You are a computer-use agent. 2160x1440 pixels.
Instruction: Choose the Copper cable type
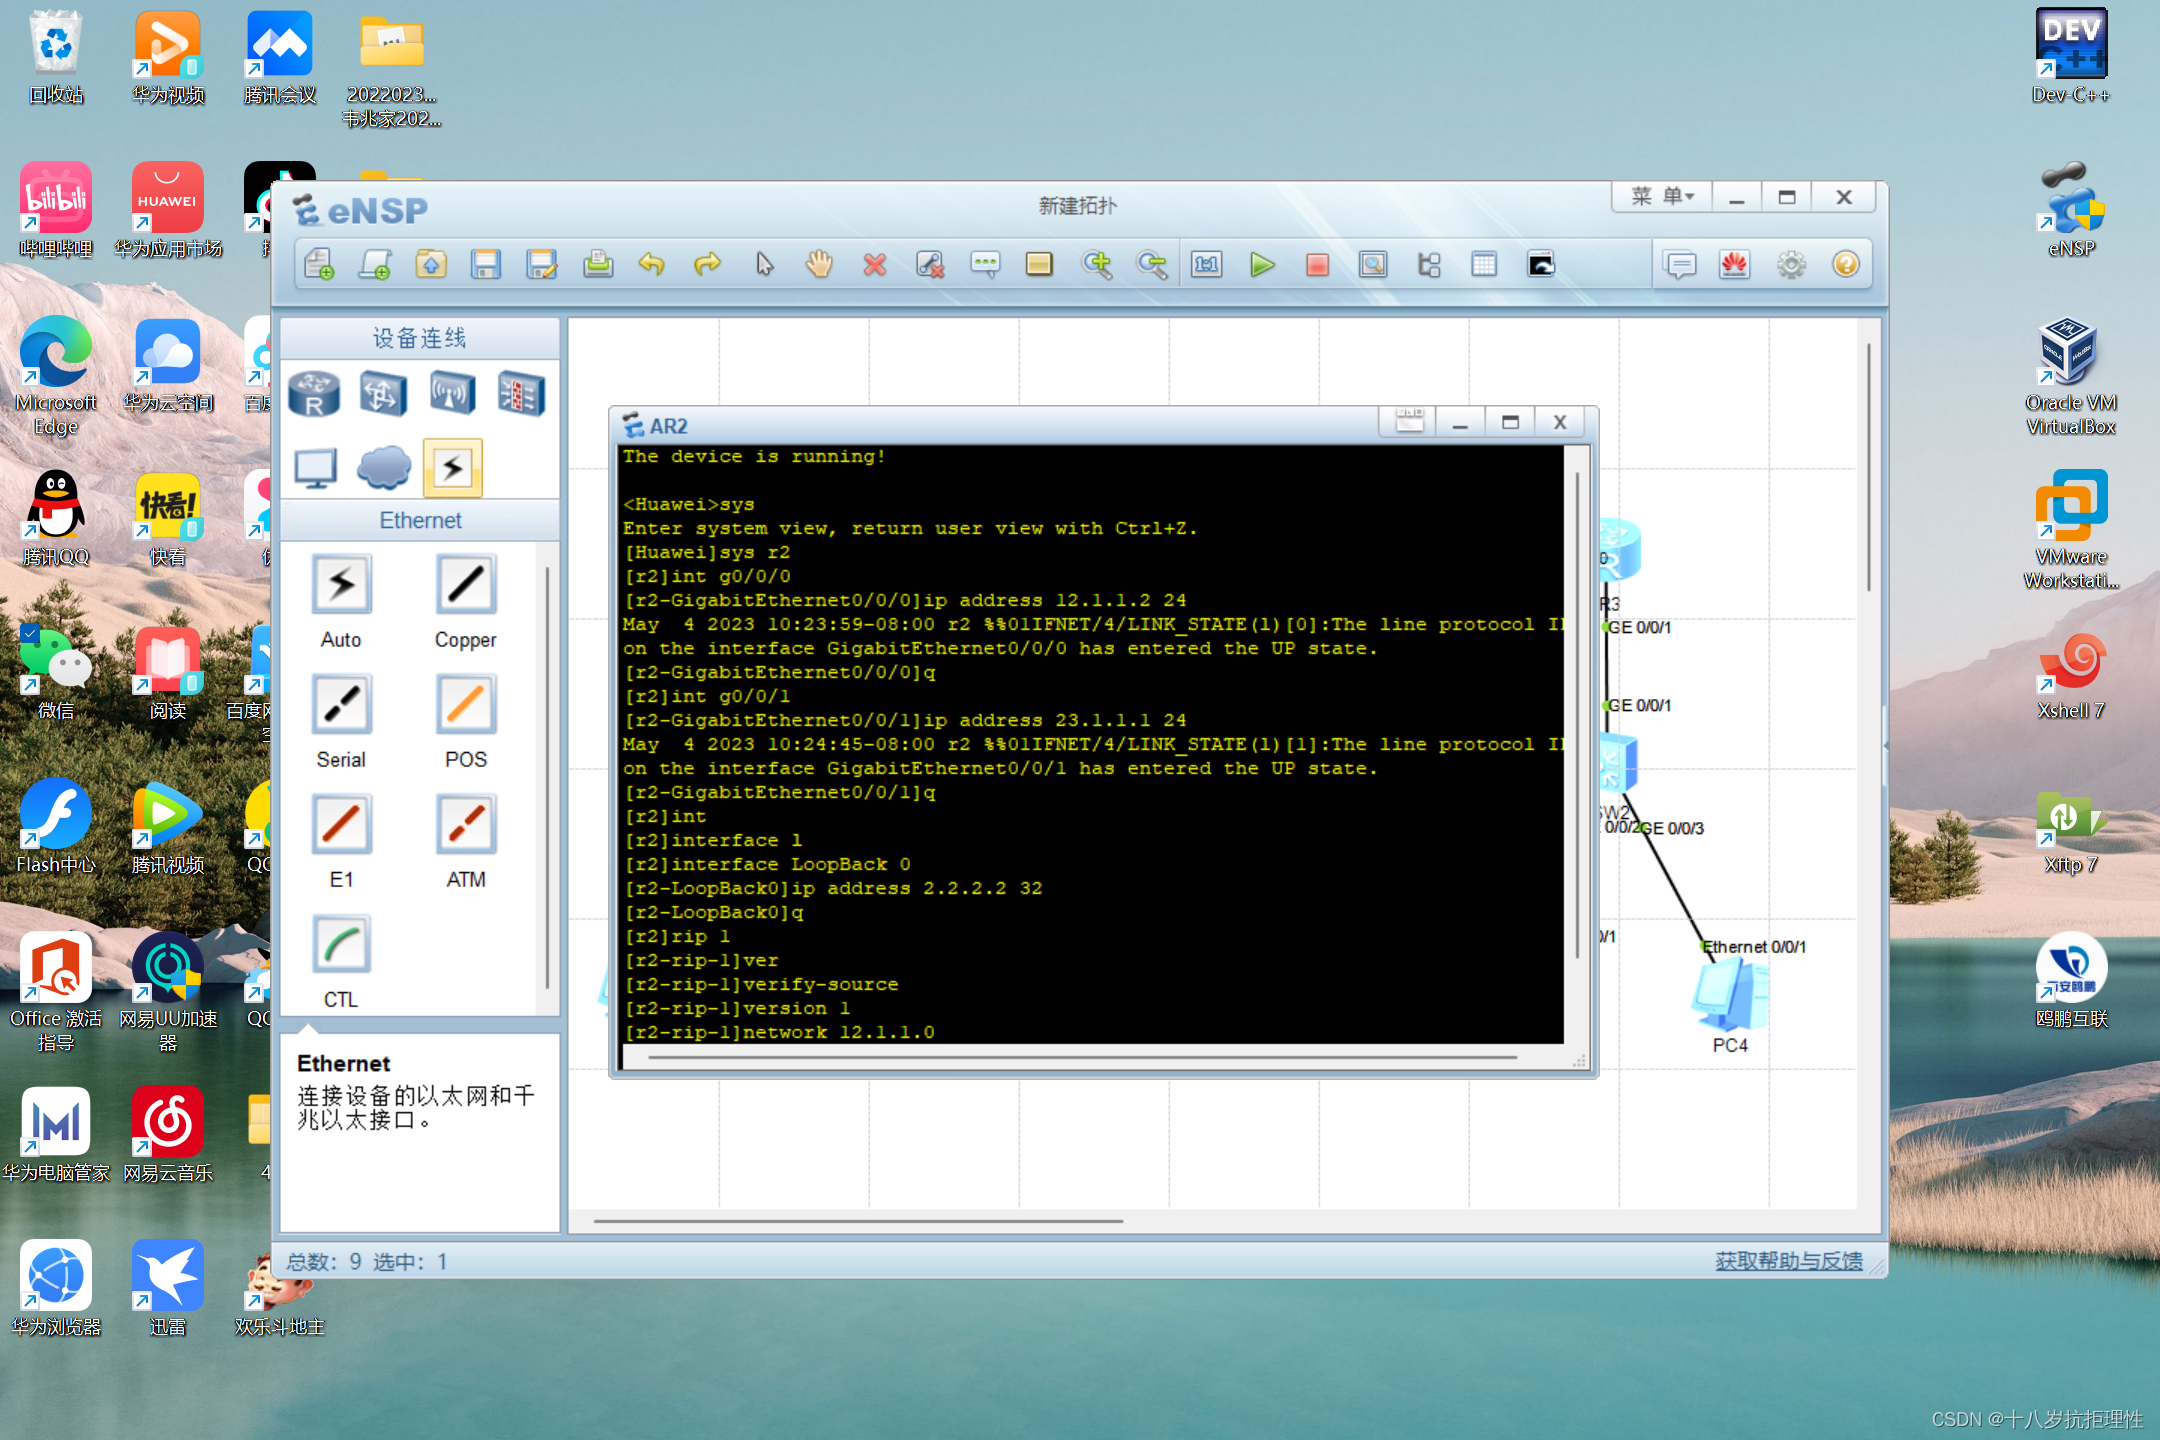coord(465,585)
